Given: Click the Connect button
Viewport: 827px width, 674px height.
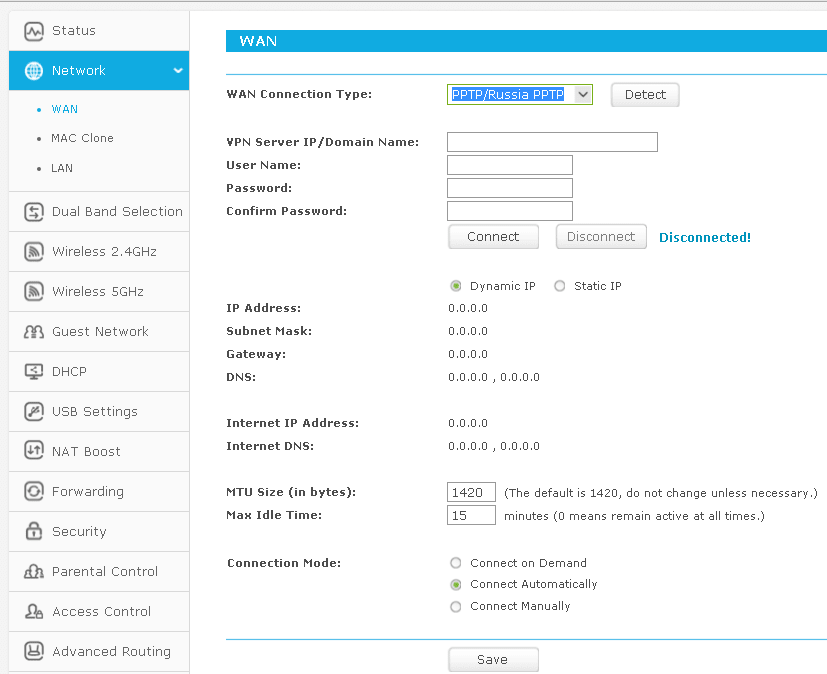Looking at the screenshot, I should click(x=493, y=237).
